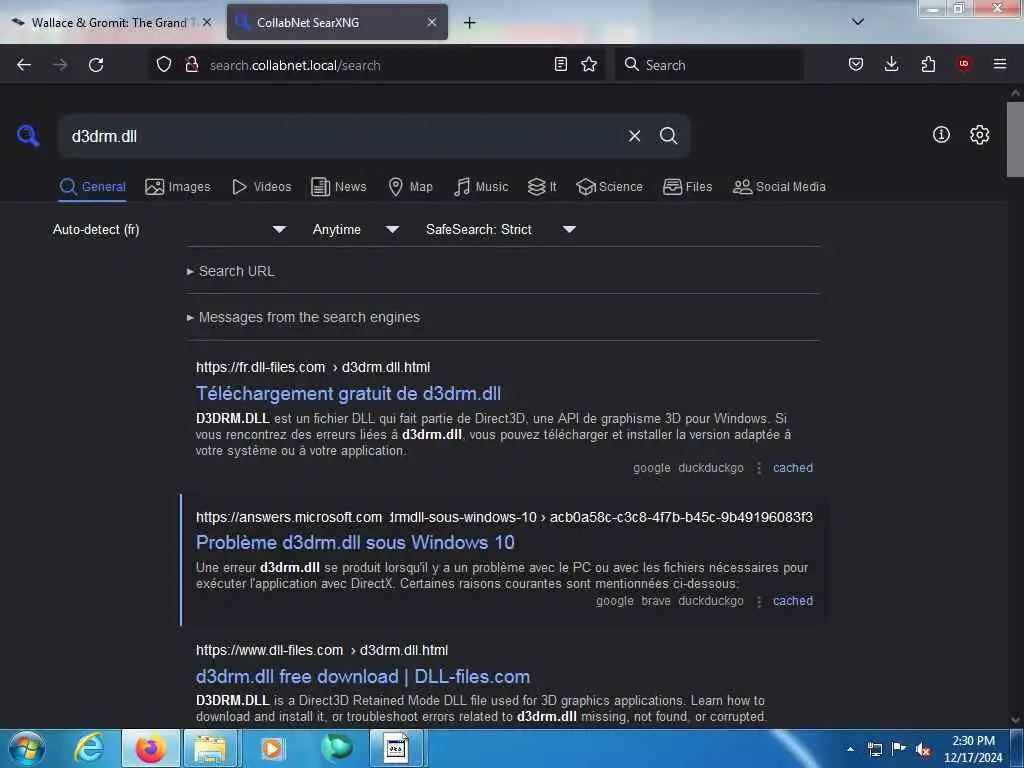Open the It category
Image resolution: width=1024 pixels, height=768 pixels.
[x=542, y=187]
